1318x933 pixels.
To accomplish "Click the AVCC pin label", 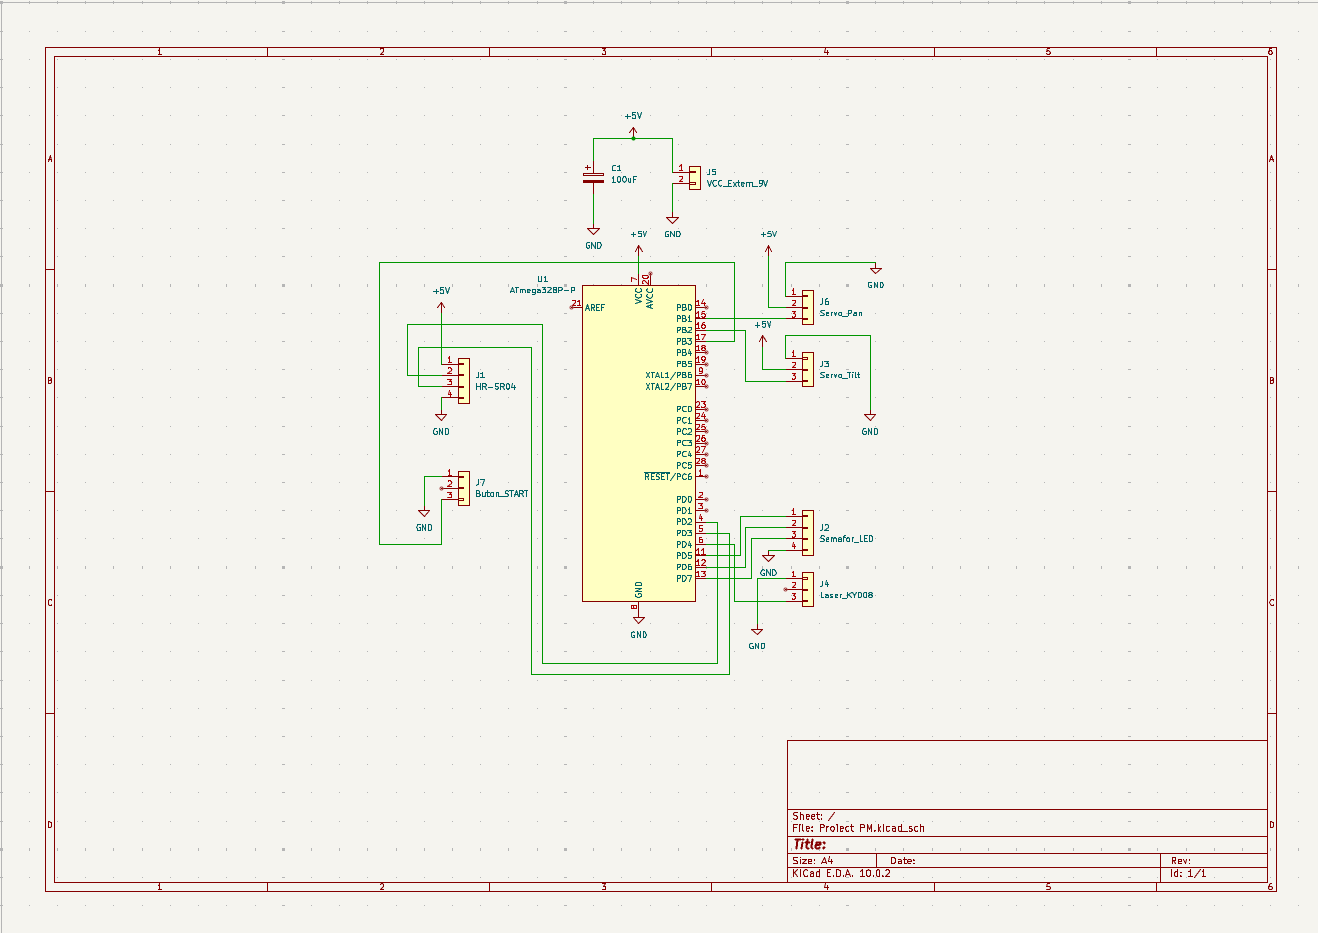I will point(650,298).
